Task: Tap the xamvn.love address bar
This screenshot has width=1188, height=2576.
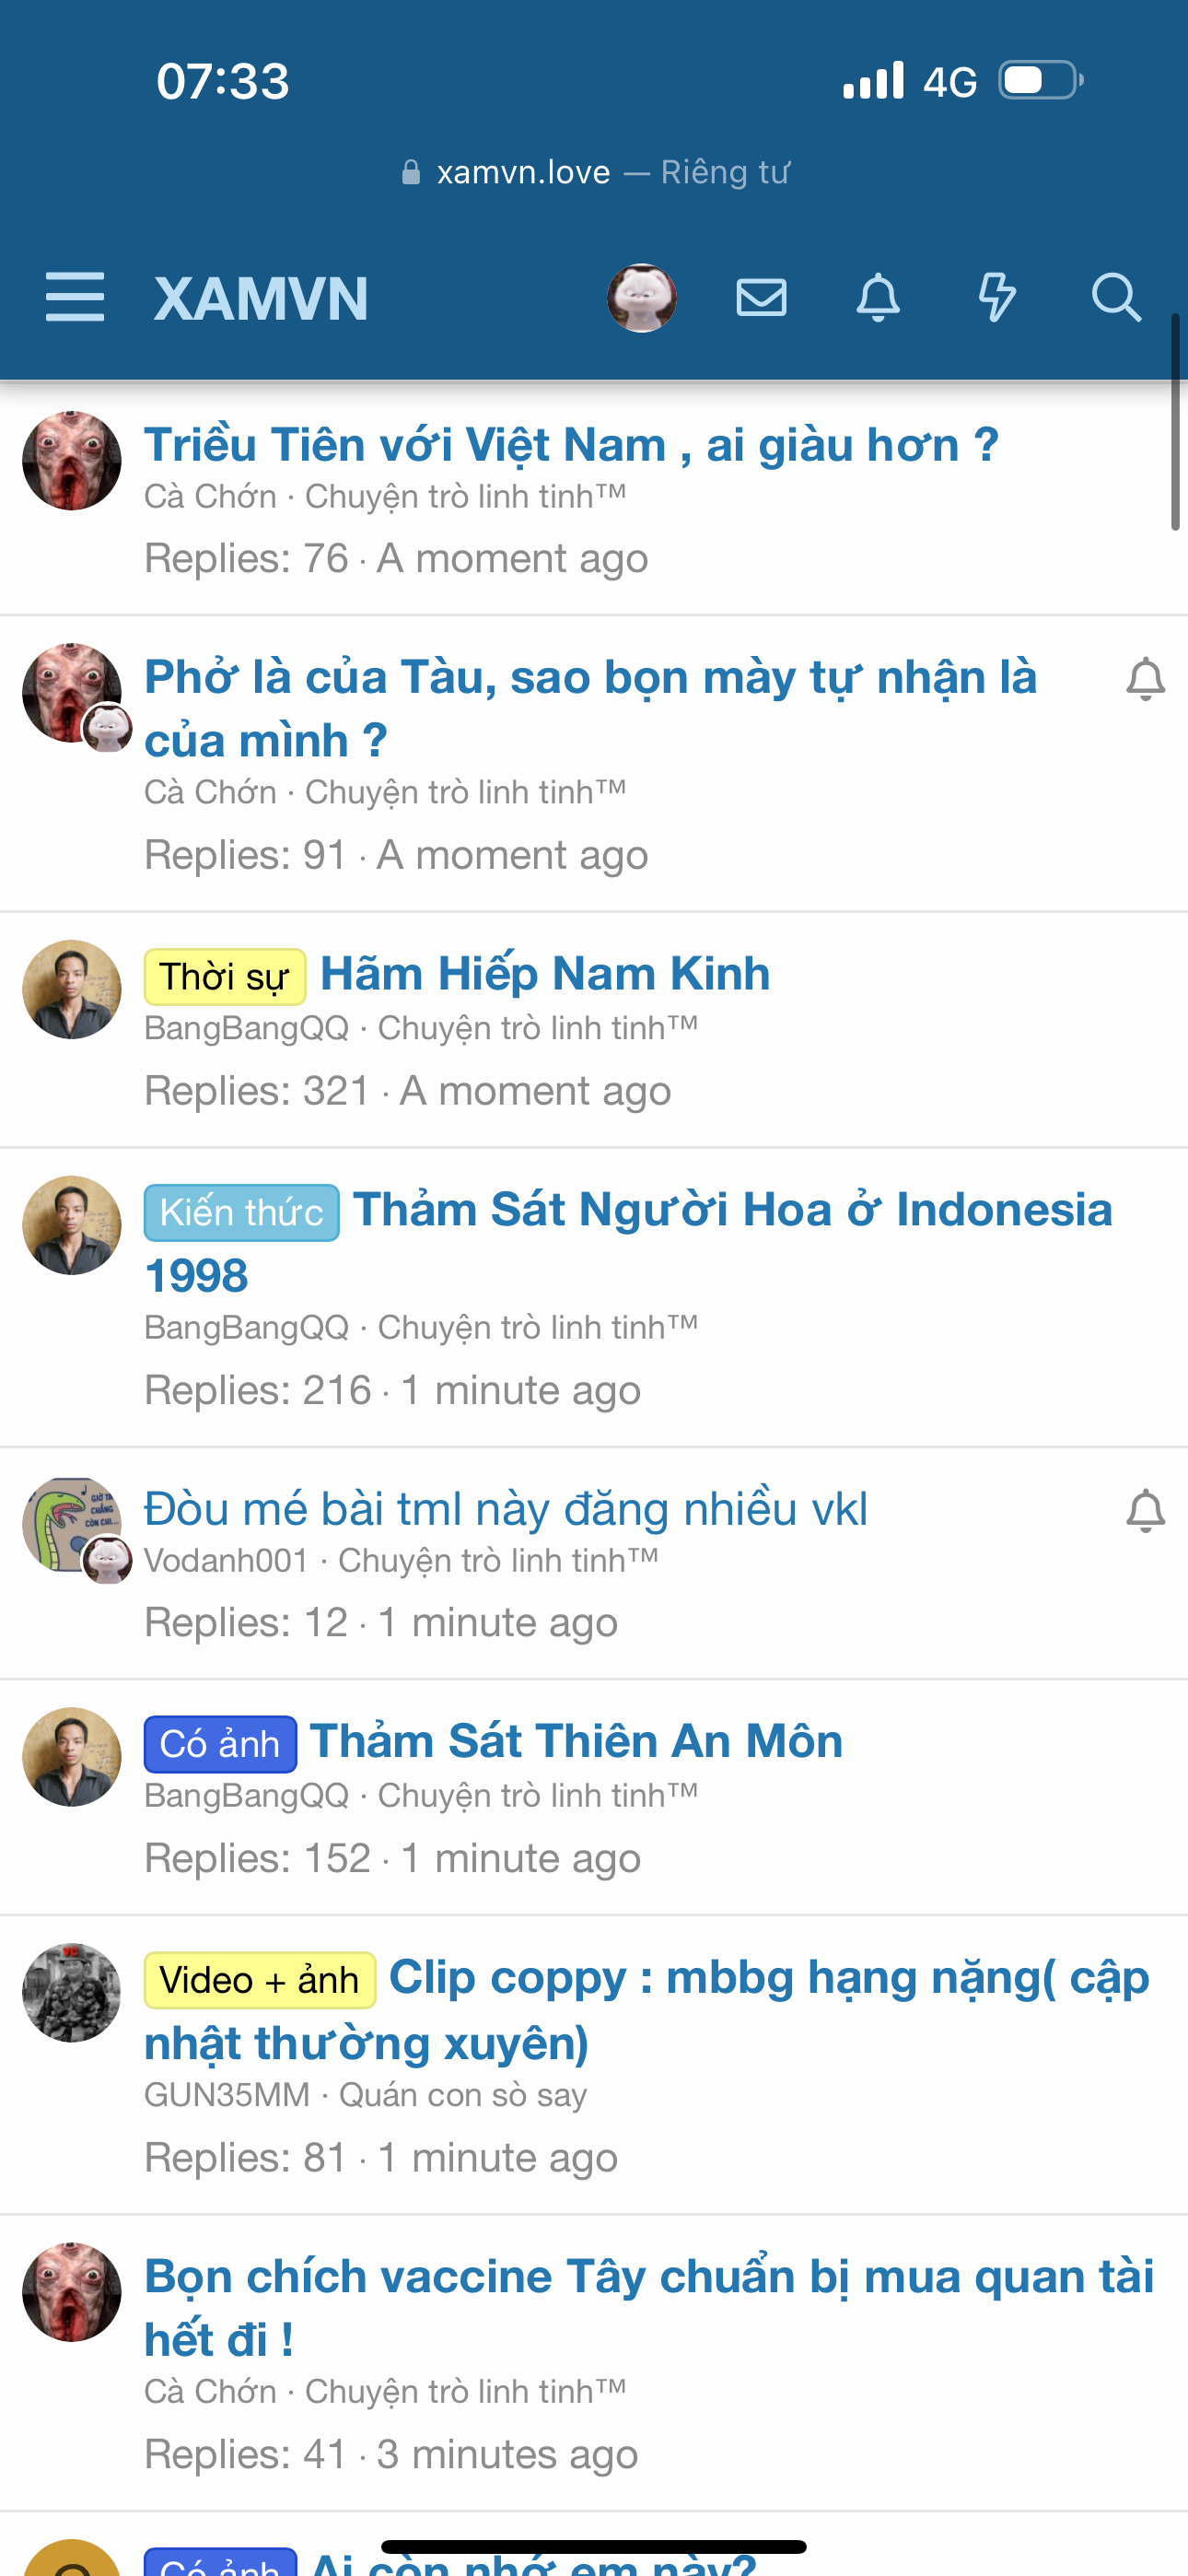Action: pyautogui.click(x=594, y=172)
